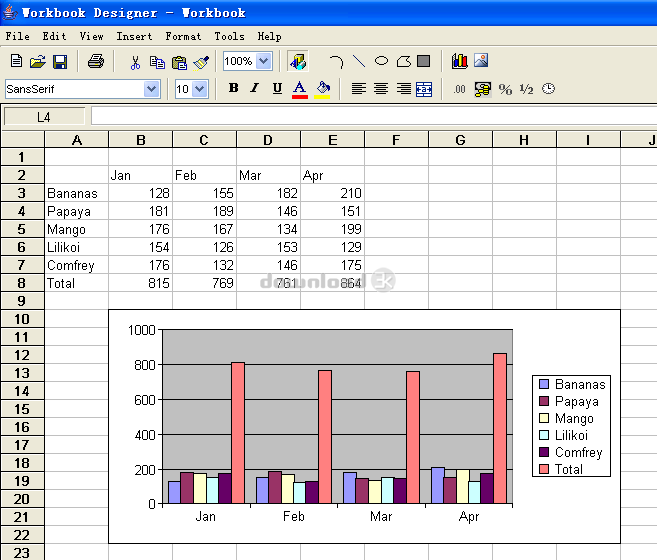Open the Format menu
The width and height of the screenshot is (657, 560).
(x=184, y=36)
